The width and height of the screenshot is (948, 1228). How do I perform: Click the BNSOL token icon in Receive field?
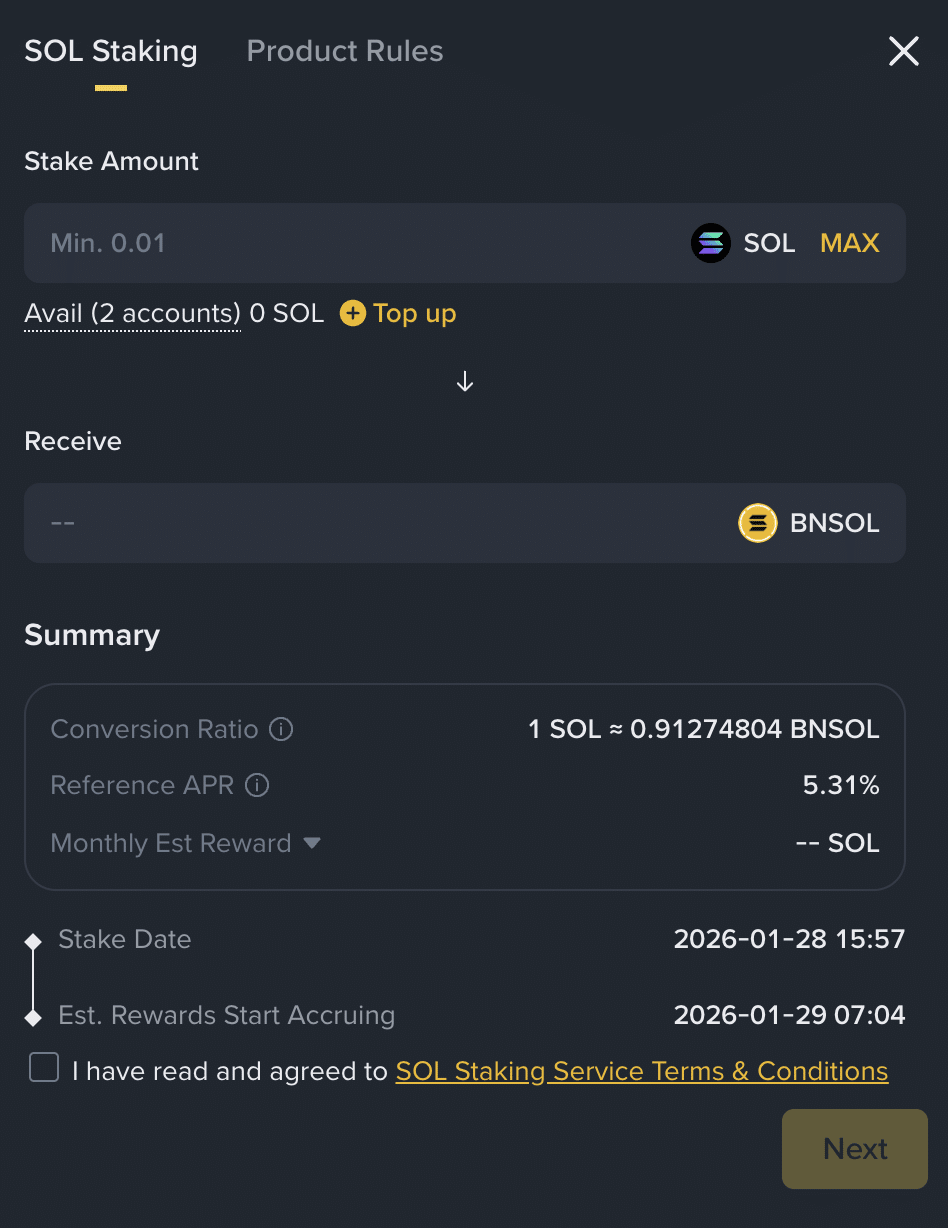coord(758,522)
